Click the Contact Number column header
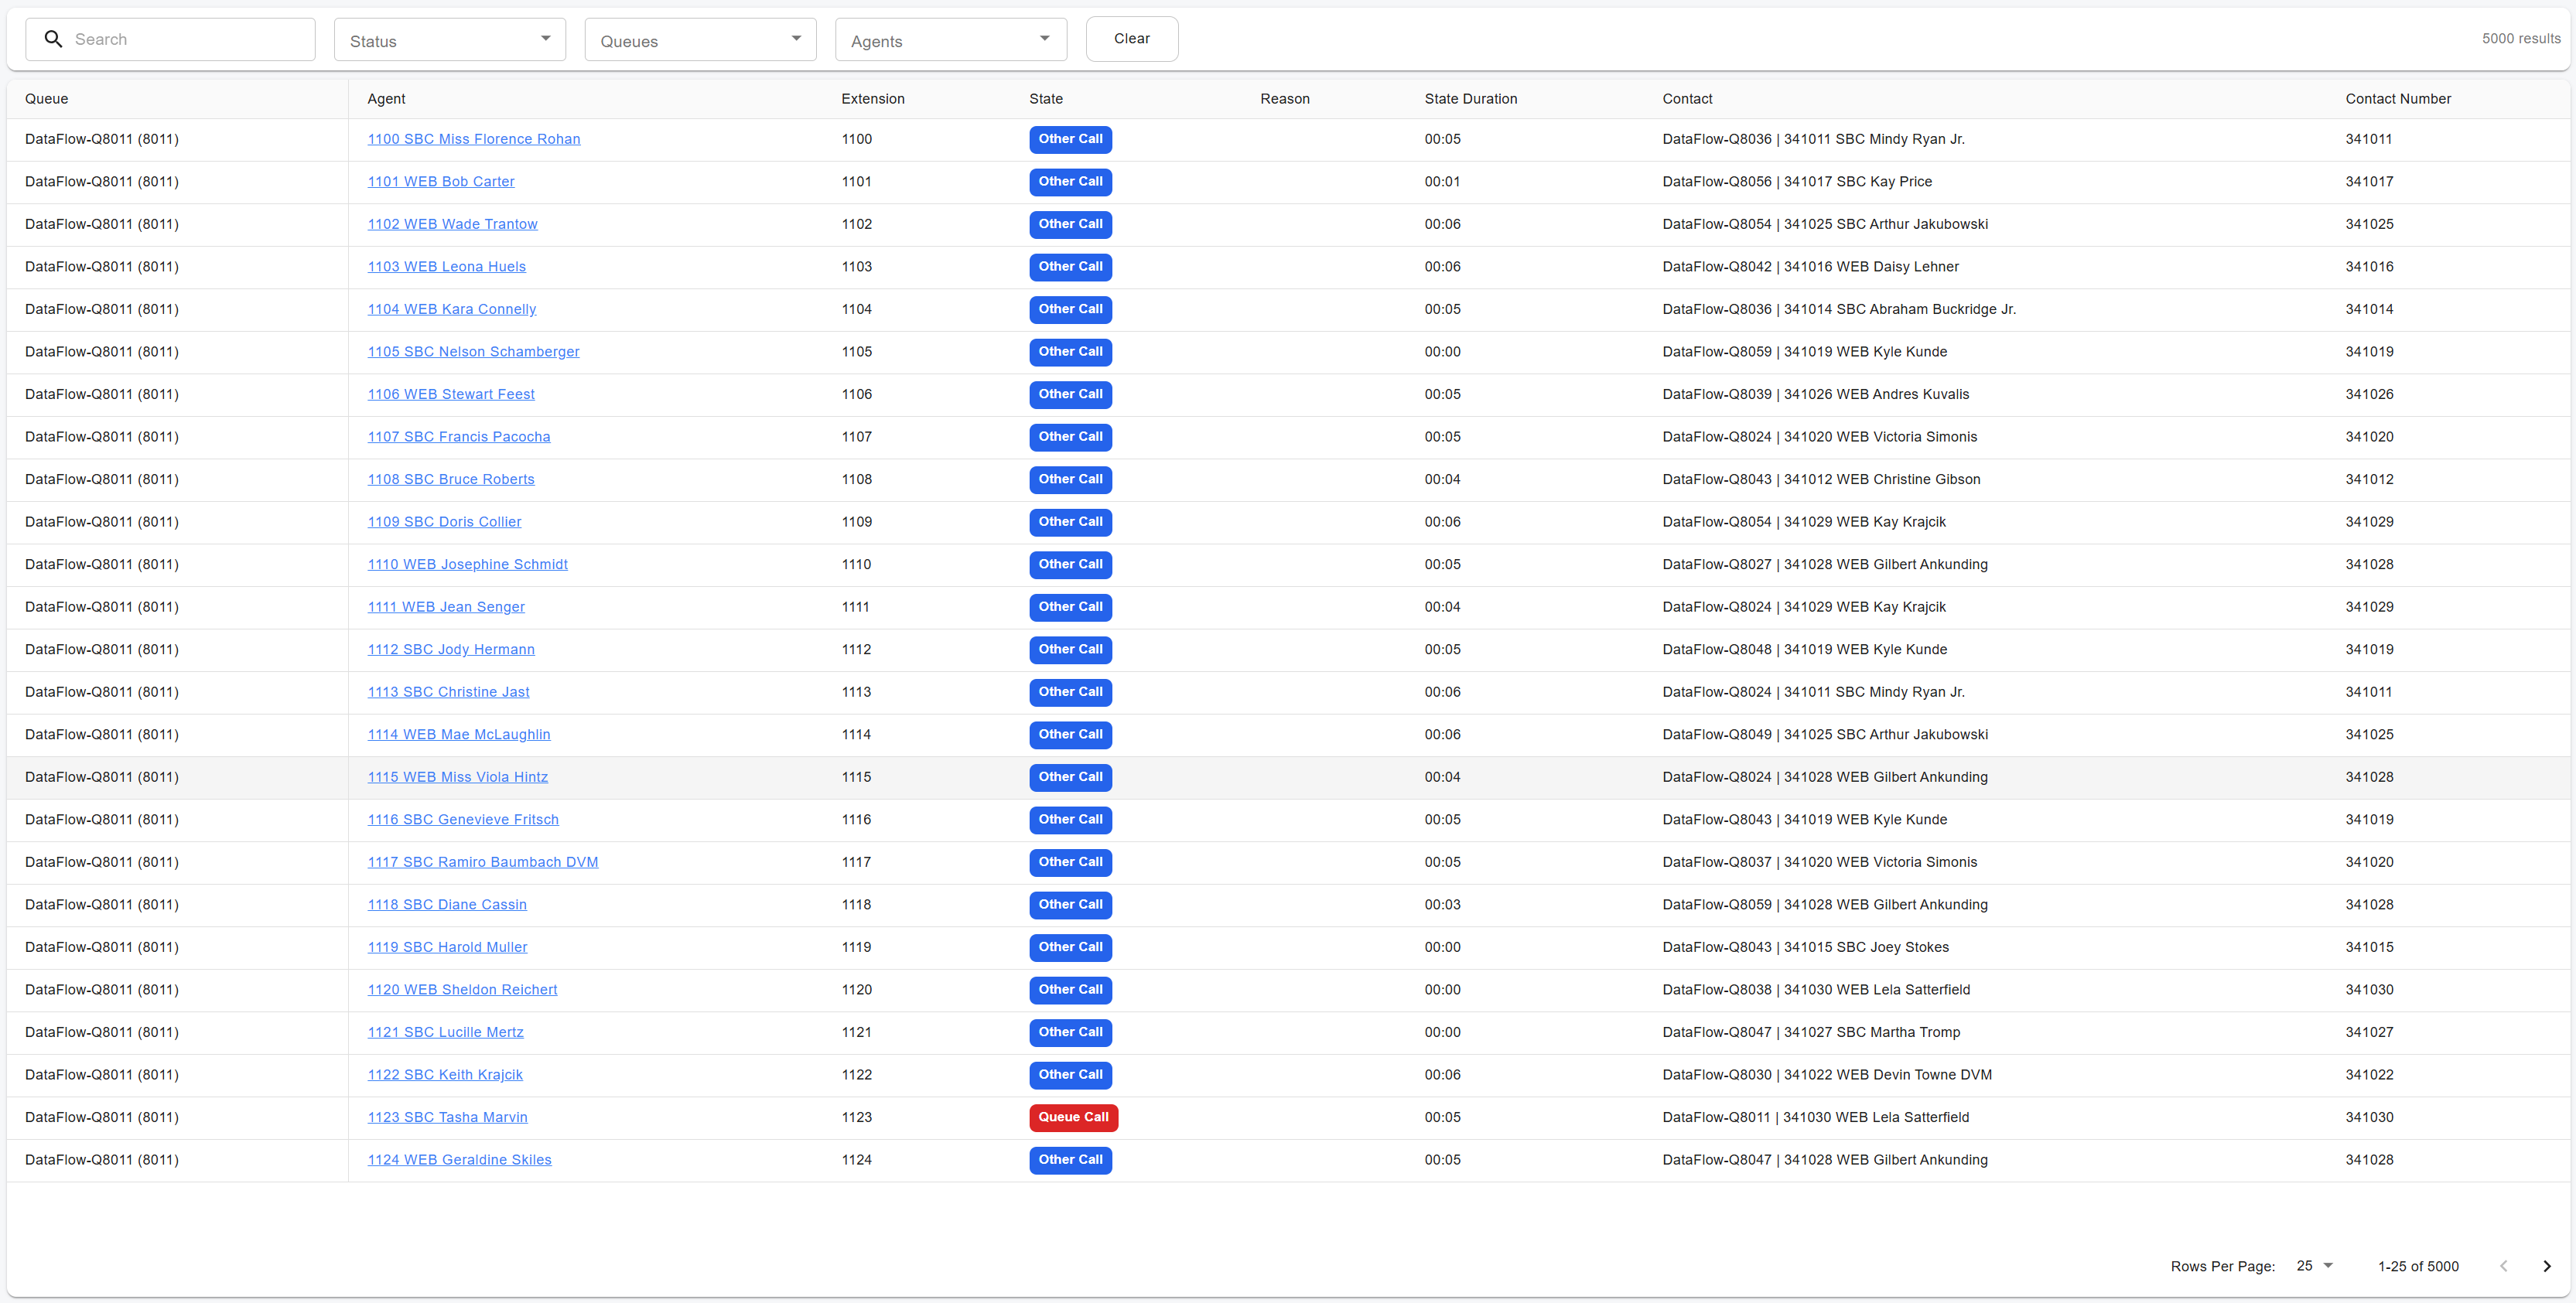 2397,99
